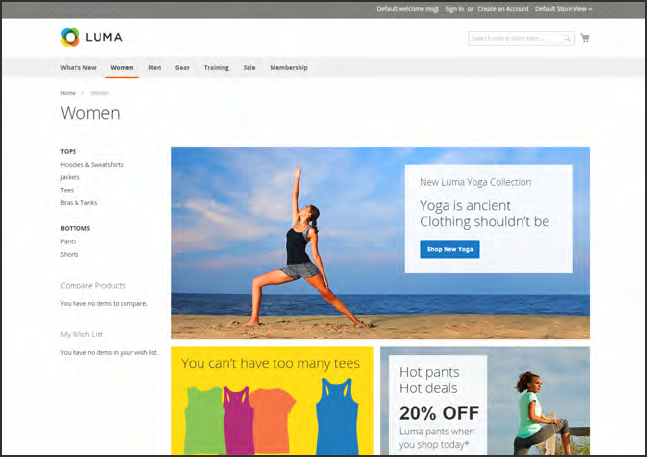The image size is (648, 457).
Task: Click the Home breadcrumb link
Action: click(68, 93)
